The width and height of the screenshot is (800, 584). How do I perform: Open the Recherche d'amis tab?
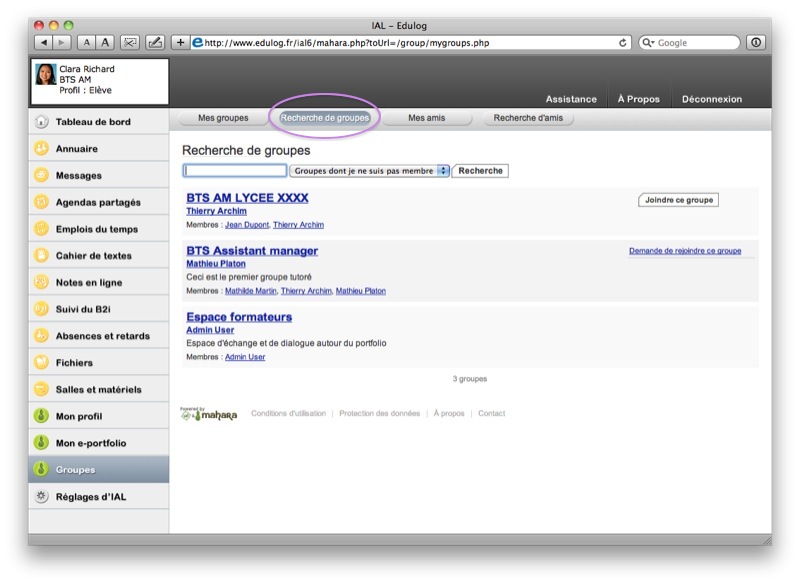pyautogui.click(x=528, y=118)
